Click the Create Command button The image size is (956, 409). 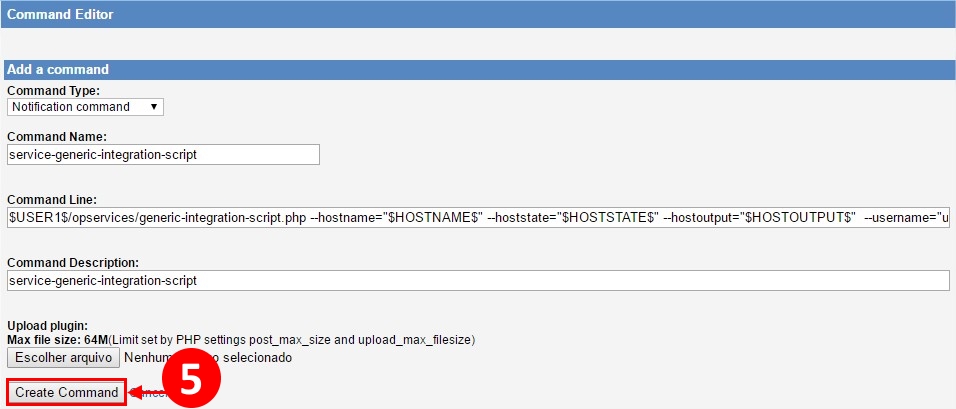(x=67, y=393)
